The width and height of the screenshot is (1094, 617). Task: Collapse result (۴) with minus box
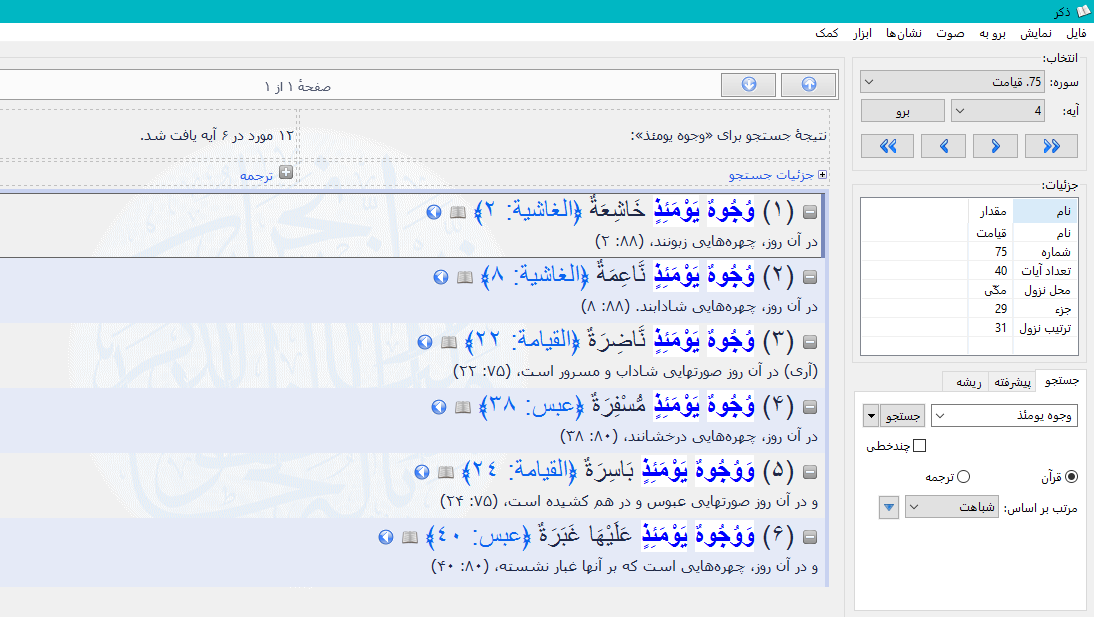pyautogui.click(x=810, y=407)
